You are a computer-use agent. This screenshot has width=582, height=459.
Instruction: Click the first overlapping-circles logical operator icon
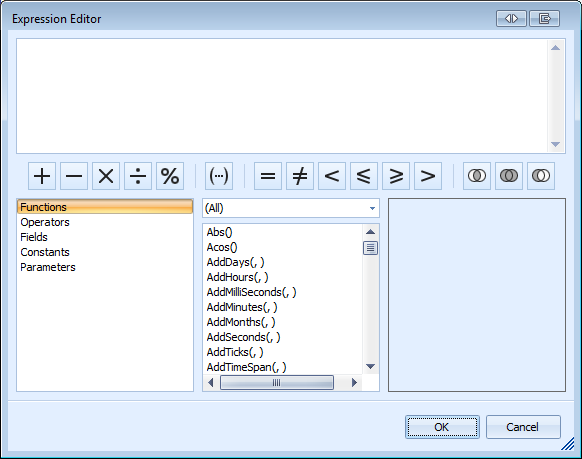(x=477, y=176)
